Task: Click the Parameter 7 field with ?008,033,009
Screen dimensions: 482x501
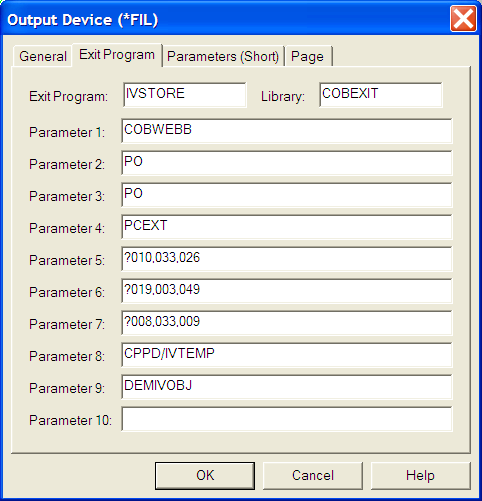Action: 287,323
